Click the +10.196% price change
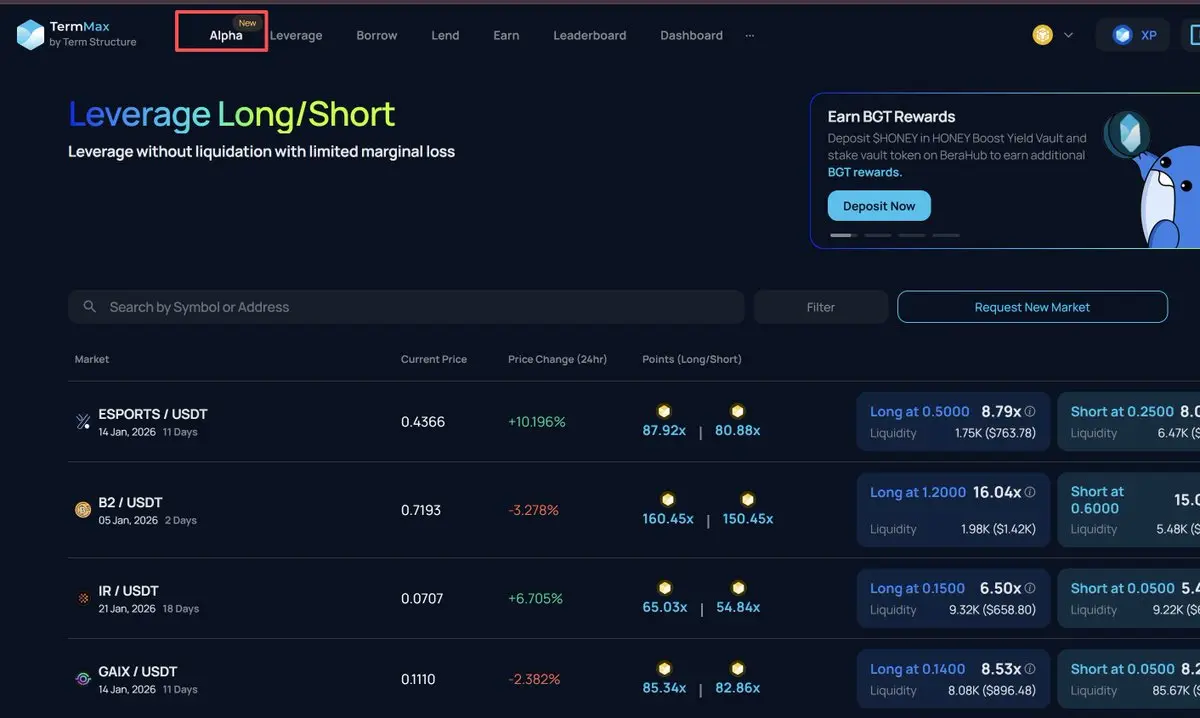Screen dimensions: 1200x718 click(x=537, y=422)
